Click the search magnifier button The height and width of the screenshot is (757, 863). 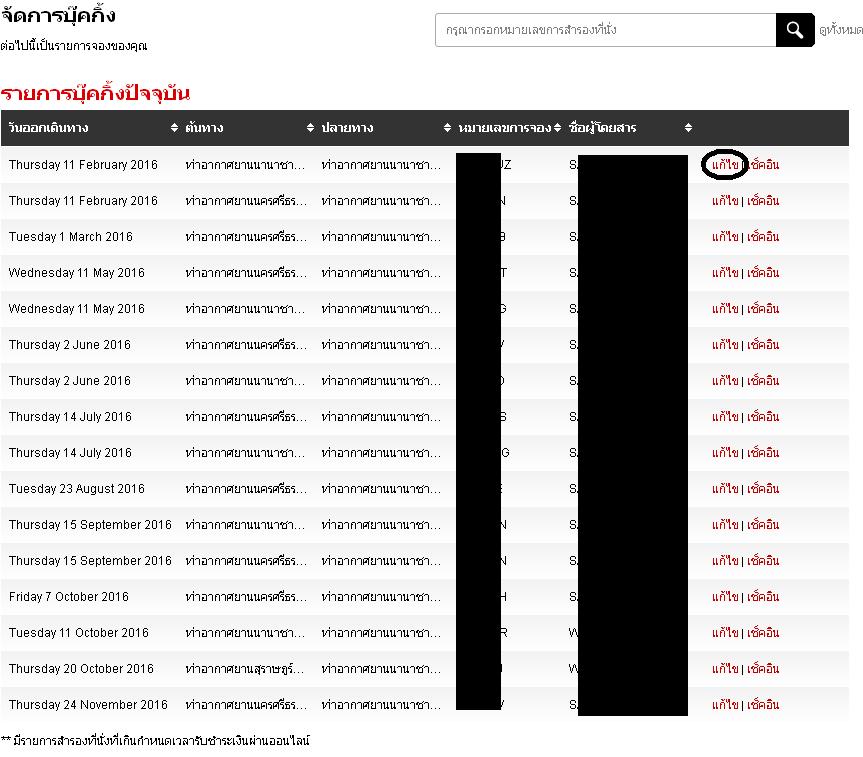[795, 30]
